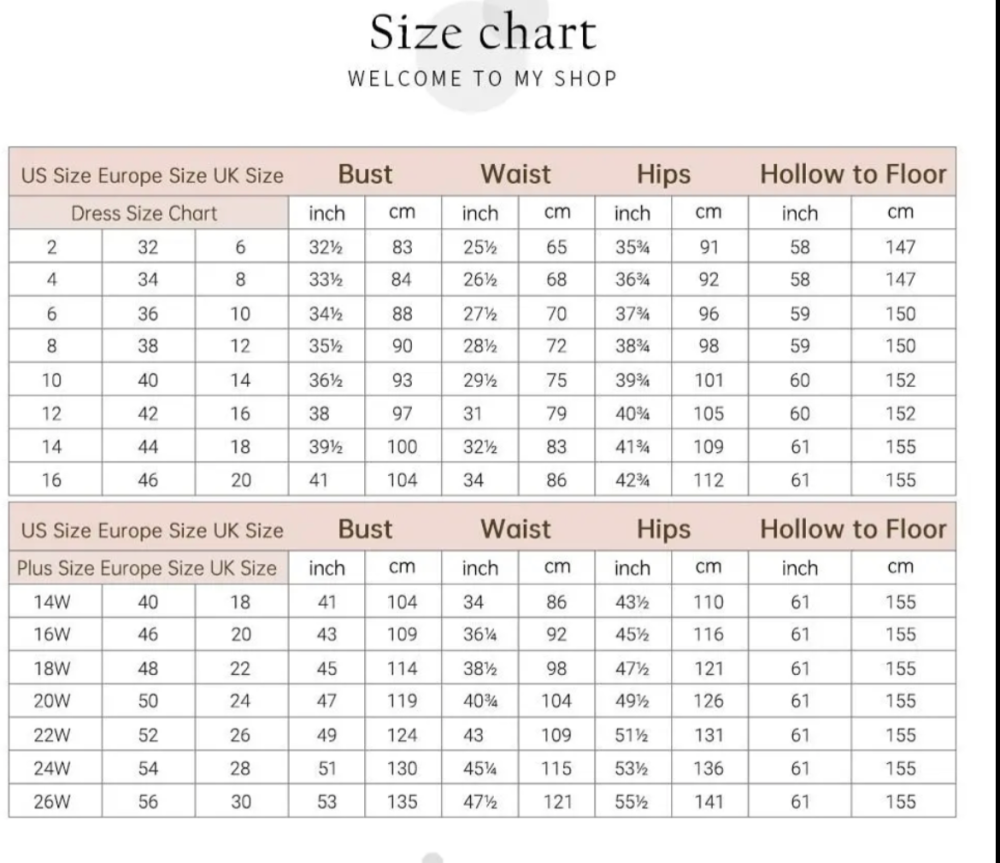Click the Hips header in the top table
1000x863 pixels.
coord(663,174)
